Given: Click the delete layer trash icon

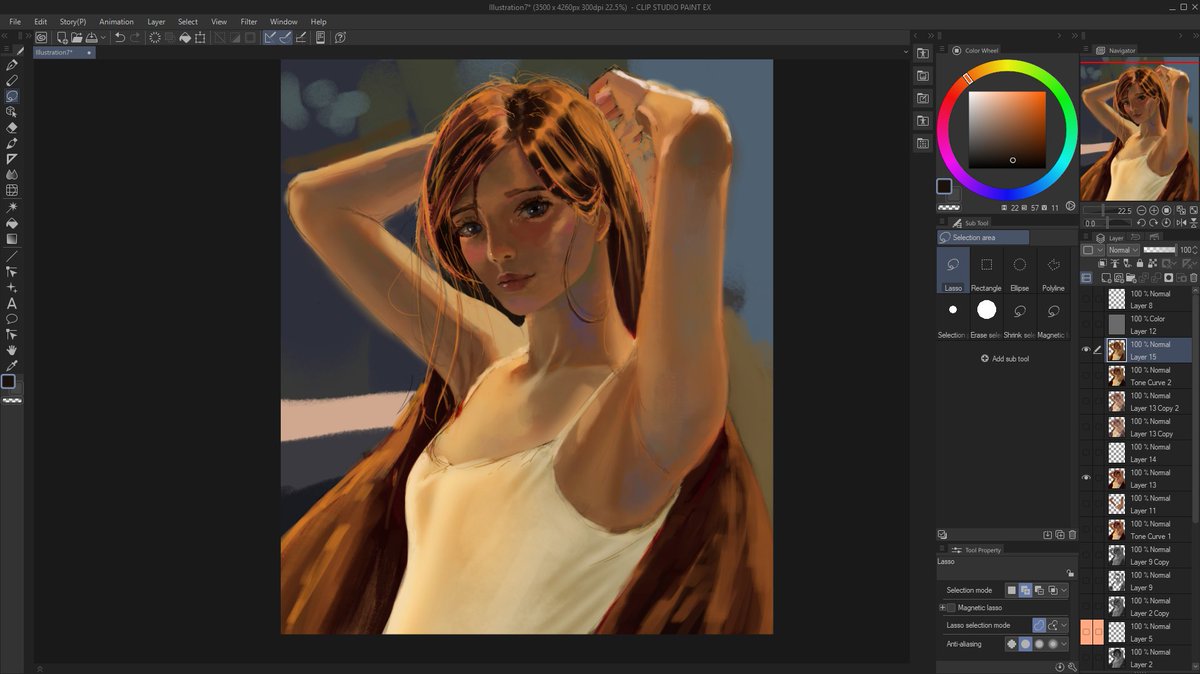Looking at the screenshot, I should point(1193,277).
